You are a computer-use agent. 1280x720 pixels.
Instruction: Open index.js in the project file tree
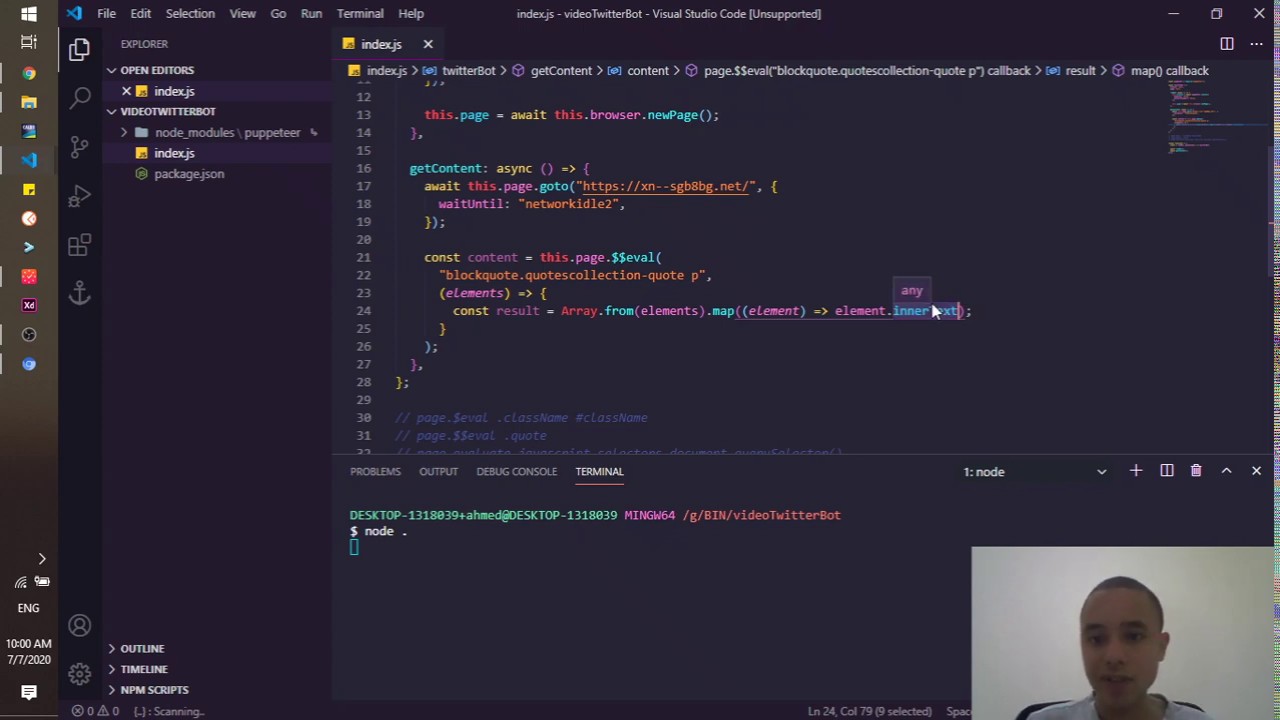pyautogui.click(x=174, y=153)
